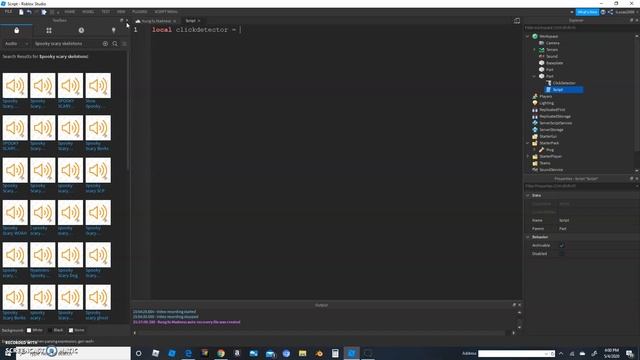
Task: Choose White background radio option
Action: click(x=29, y=330)
